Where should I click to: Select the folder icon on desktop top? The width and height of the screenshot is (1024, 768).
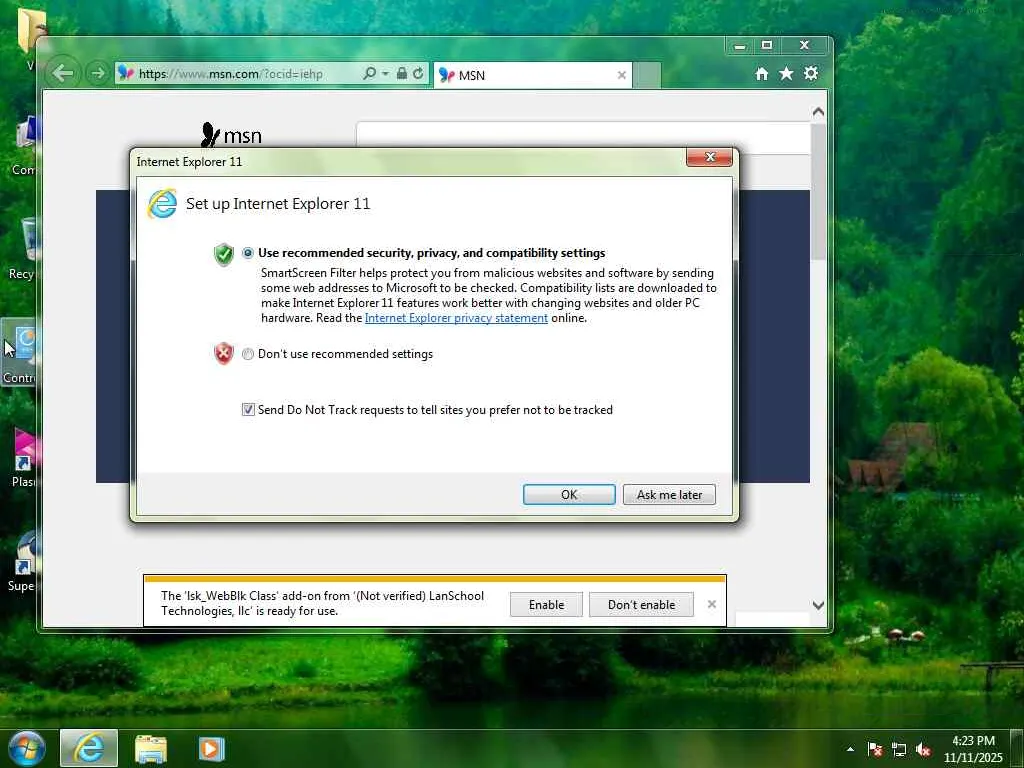(29, 29)
